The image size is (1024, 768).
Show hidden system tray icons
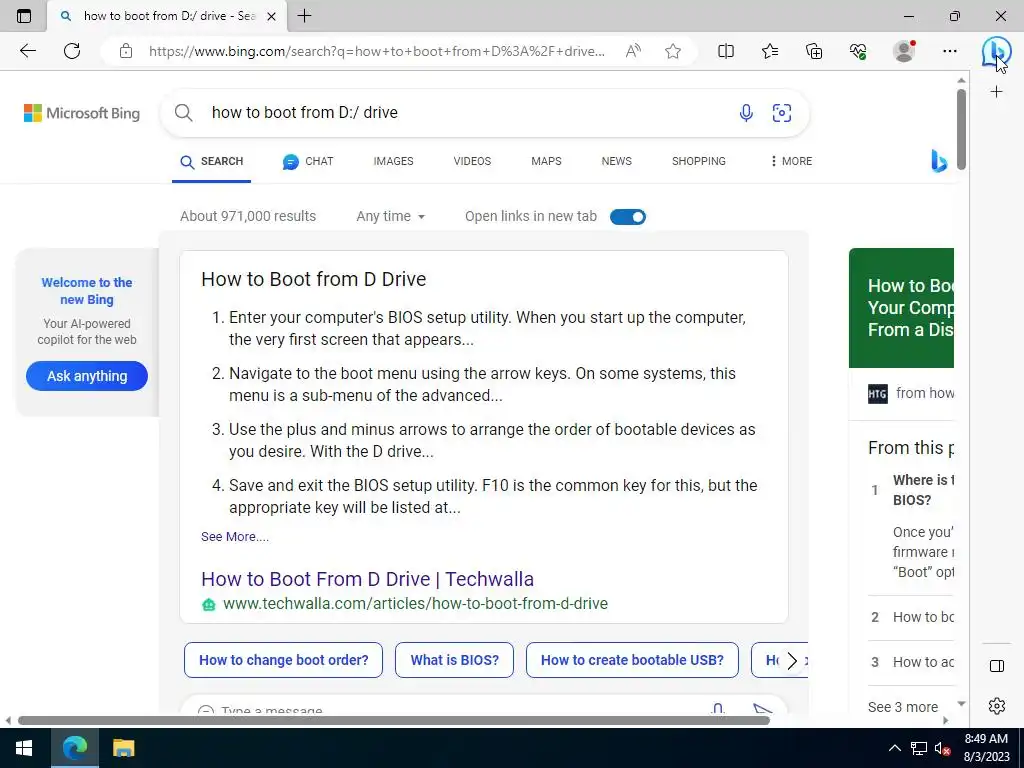[x=895, y=748]
